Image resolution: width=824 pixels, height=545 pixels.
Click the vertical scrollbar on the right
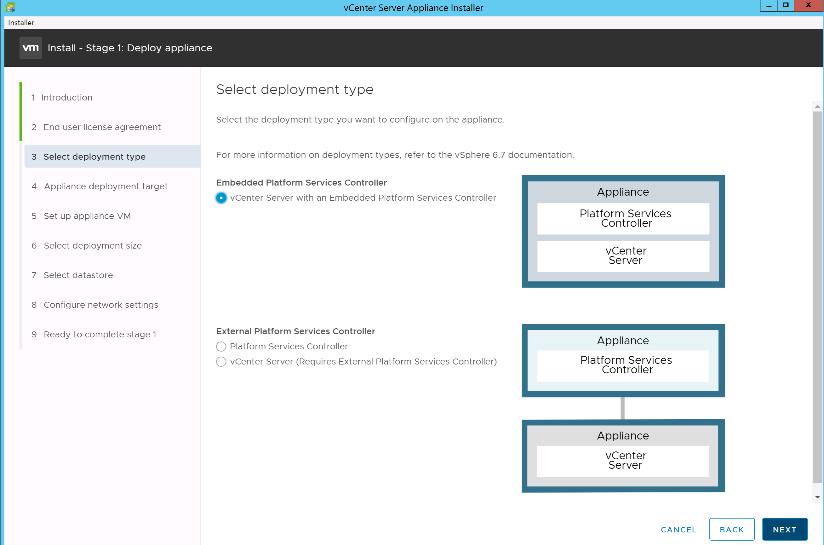pos(817,300)
